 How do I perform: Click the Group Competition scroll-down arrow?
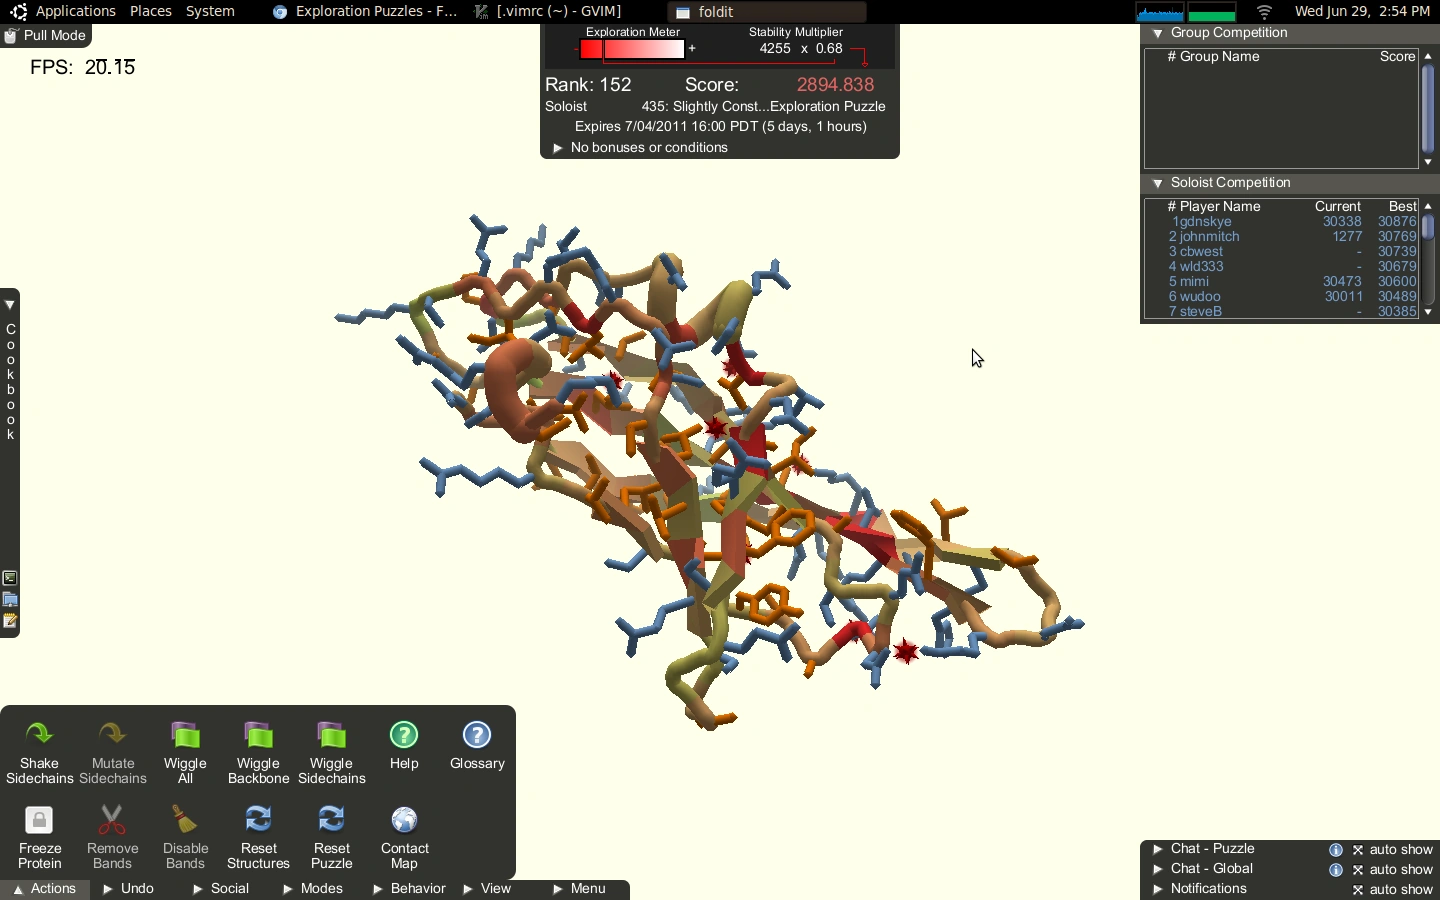tap(1428, 162)
